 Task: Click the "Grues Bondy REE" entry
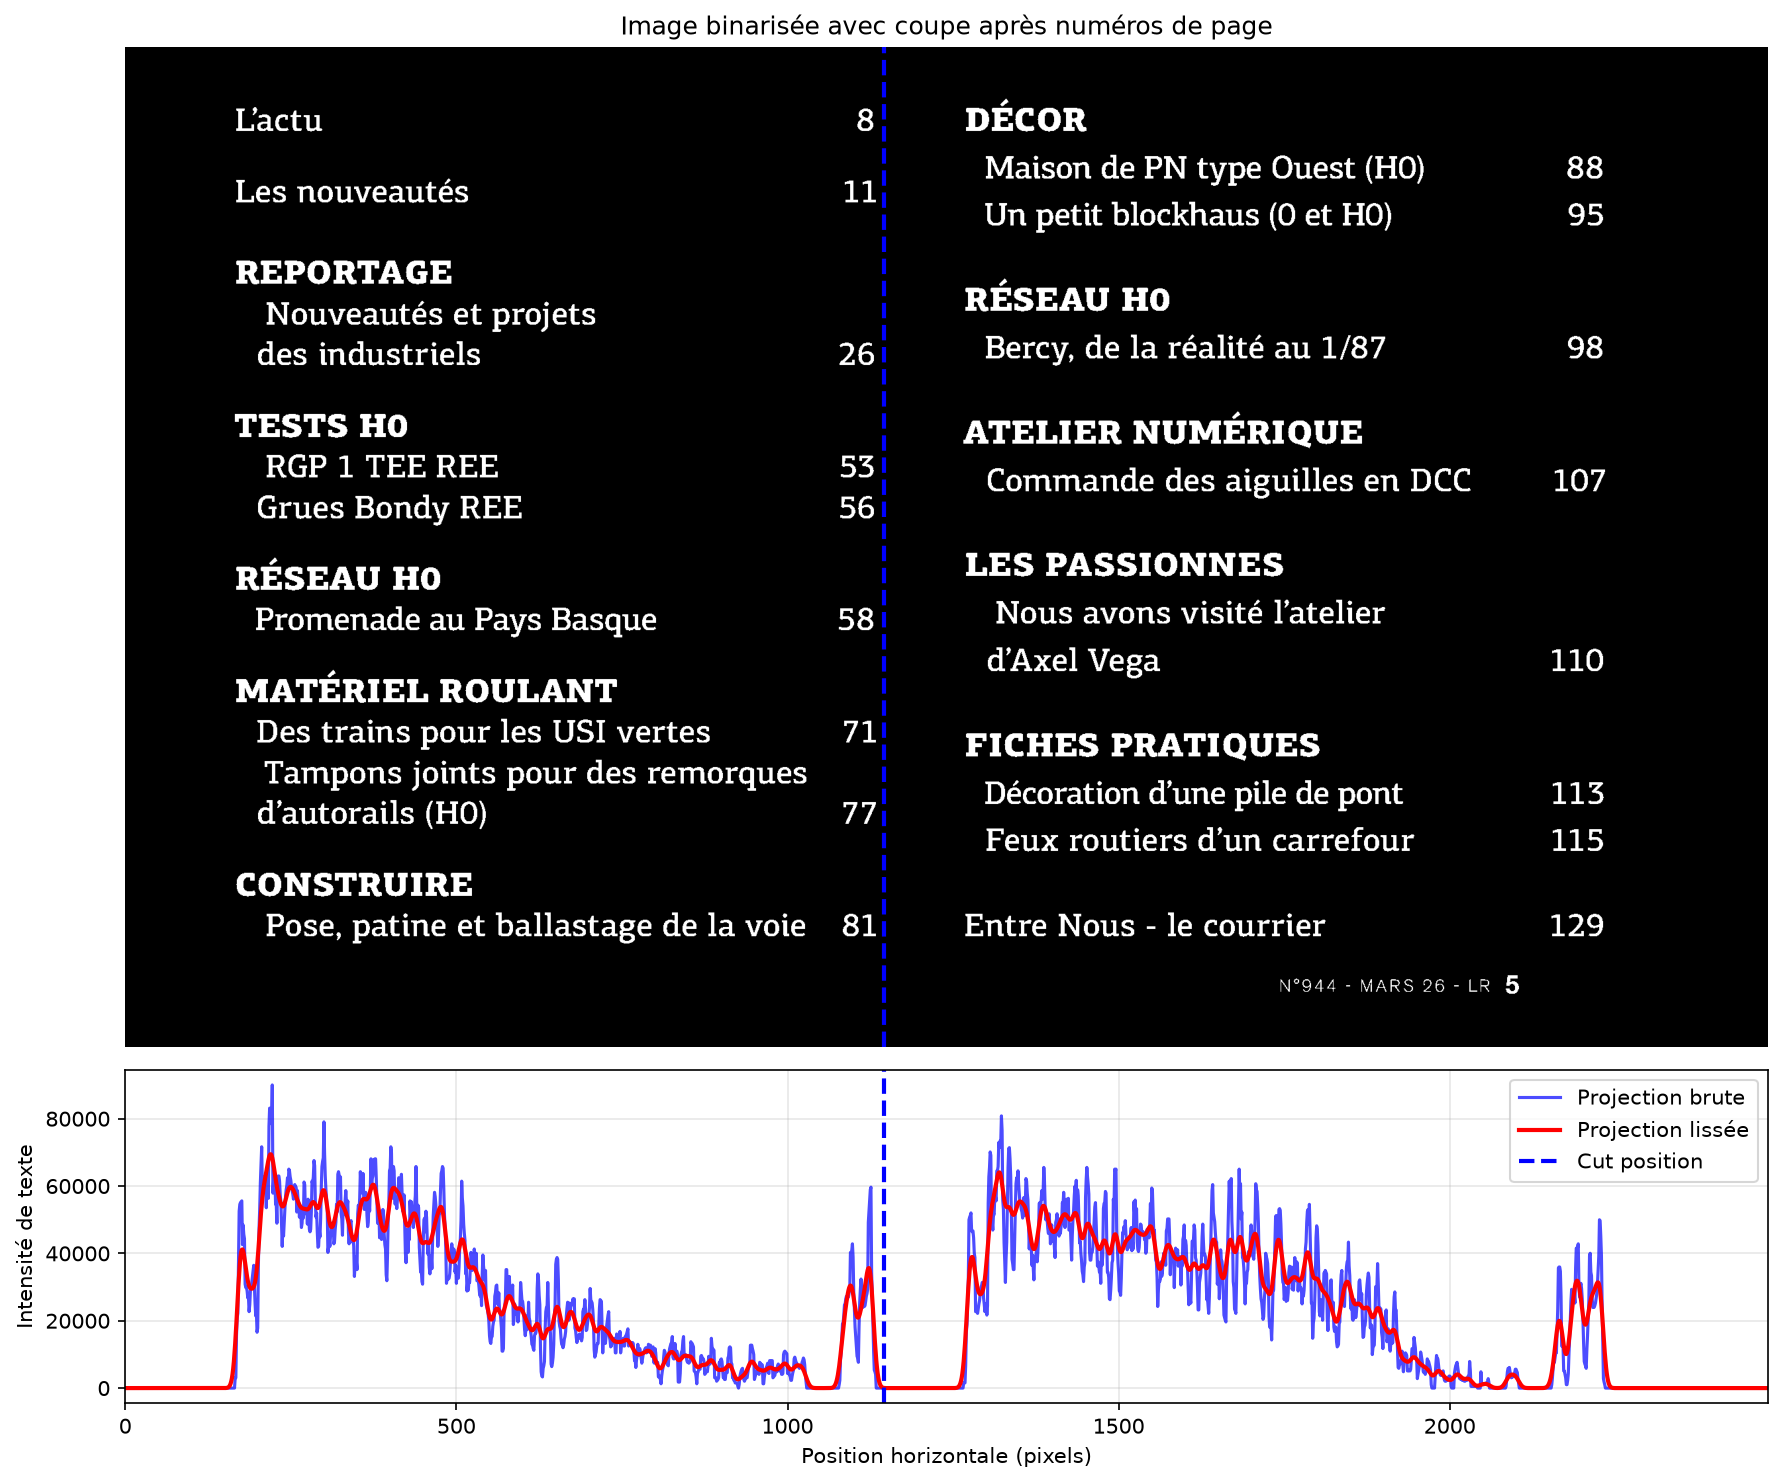(x=389, y=508)
